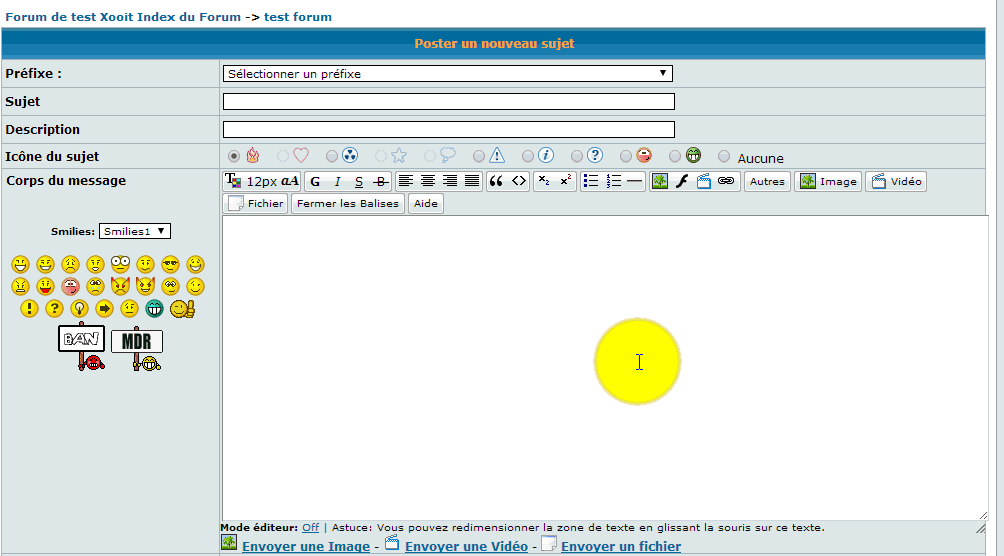Image resolution: width=1004 pixels, height=556 pixels.
Task: Open Envoyer une Image link
Action: coord(306,546)
